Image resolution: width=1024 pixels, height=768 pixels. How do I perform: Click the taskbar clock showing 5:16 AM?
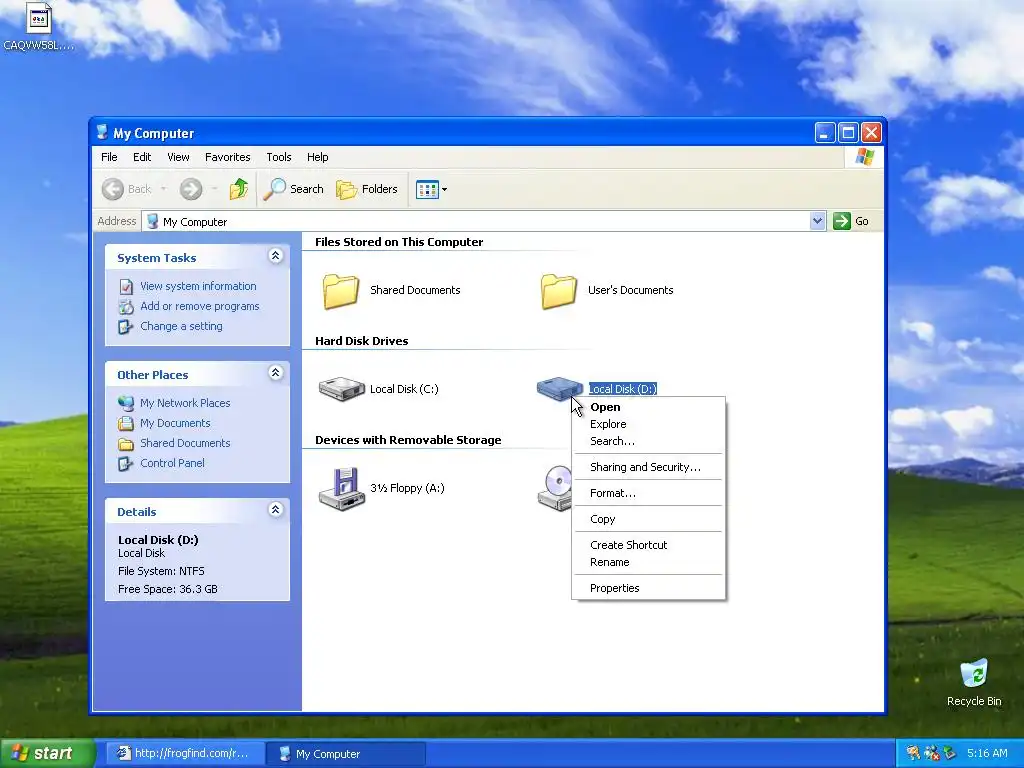(x=987, y=753)
